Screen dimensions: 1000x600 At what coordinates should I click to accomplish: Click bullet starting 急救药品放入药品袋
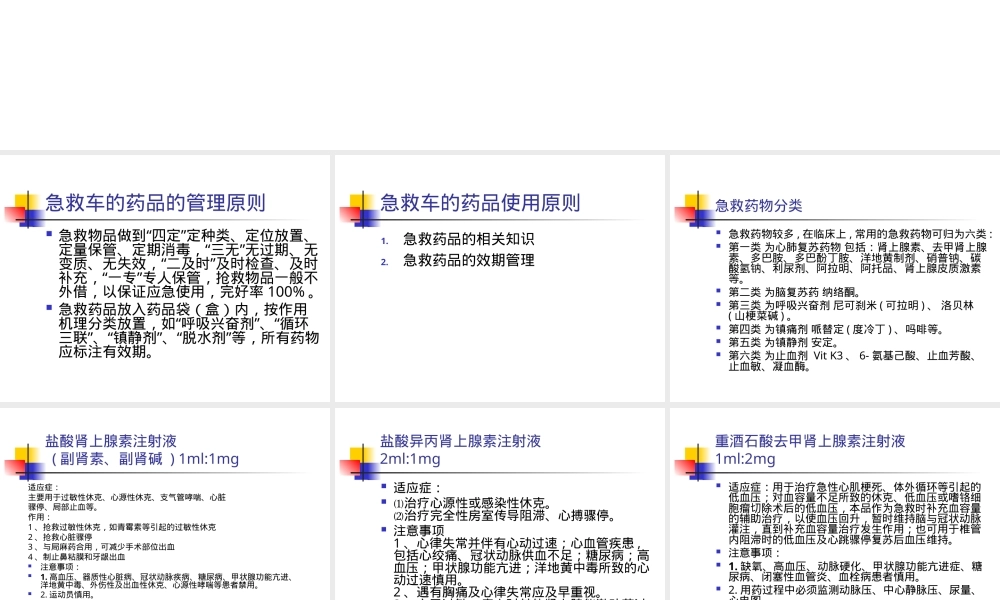pos(189,330)
